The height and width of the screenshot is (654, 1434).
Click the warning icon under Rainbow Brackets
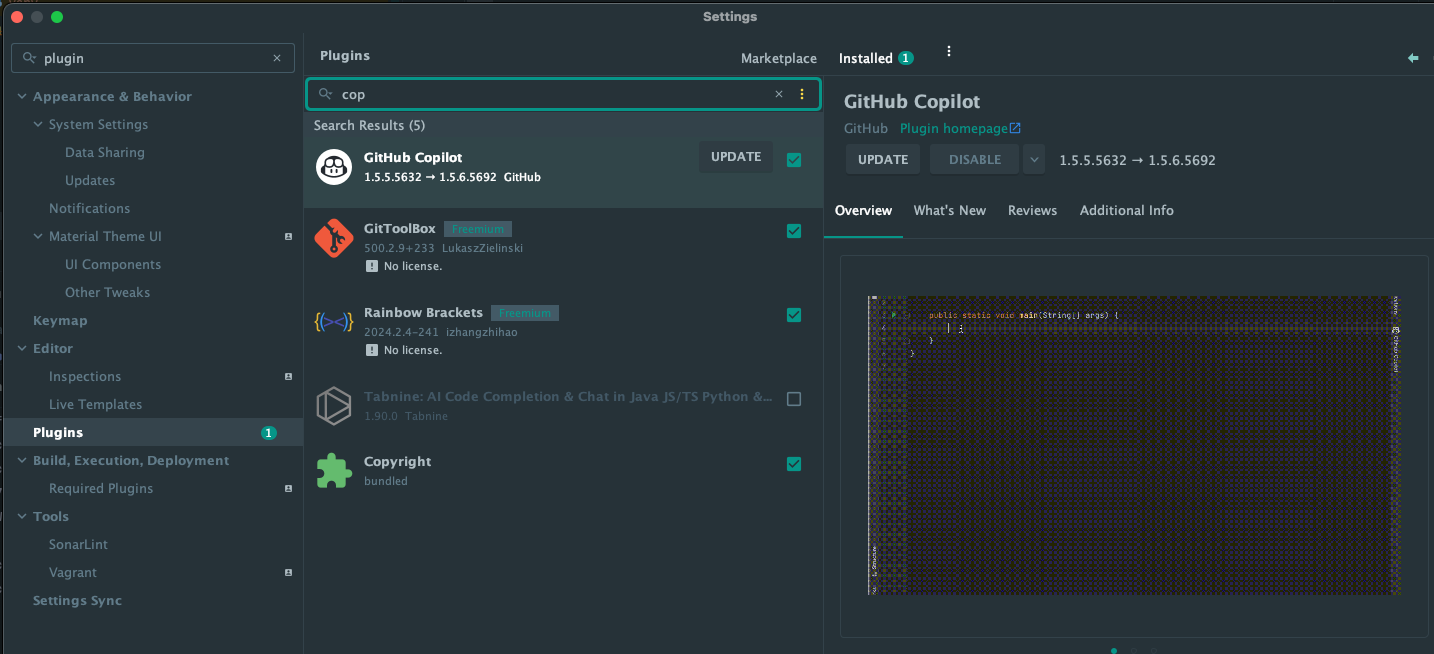coord(372,350)
